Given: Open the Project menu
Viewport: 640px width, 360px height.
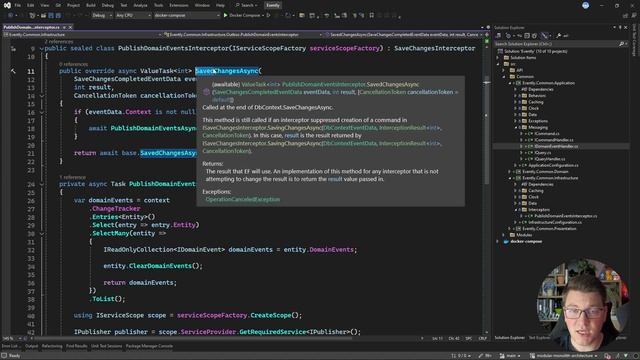Looking at the screenshot, I should [73, 5].
